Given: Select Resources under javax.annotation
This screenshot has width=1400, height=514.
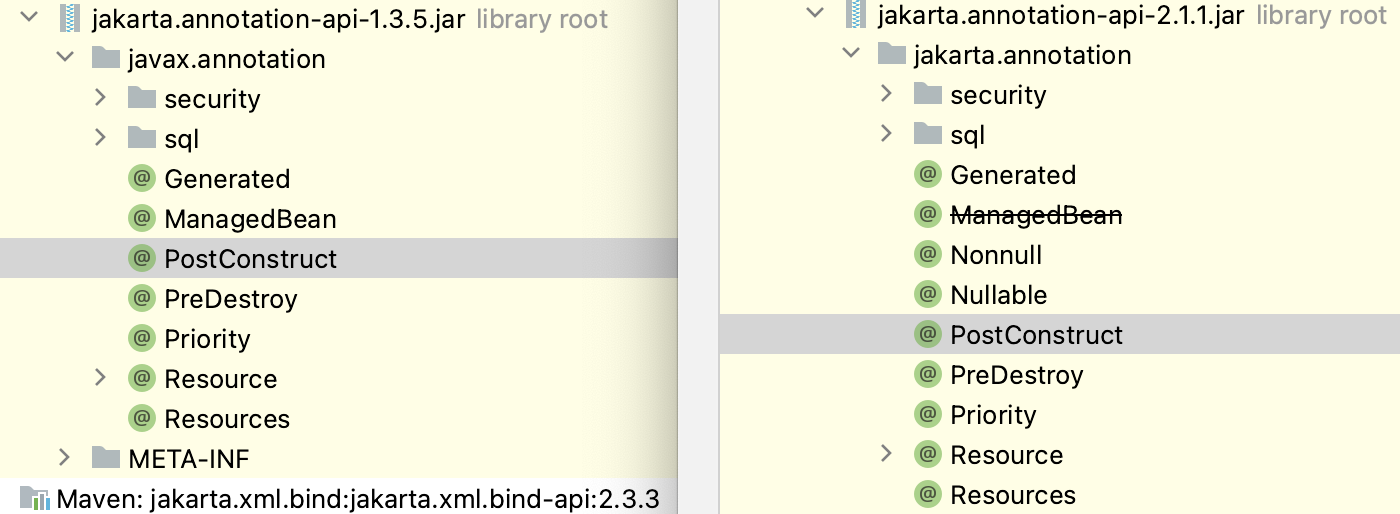Looking at the screenshot, I should point(227,419).
